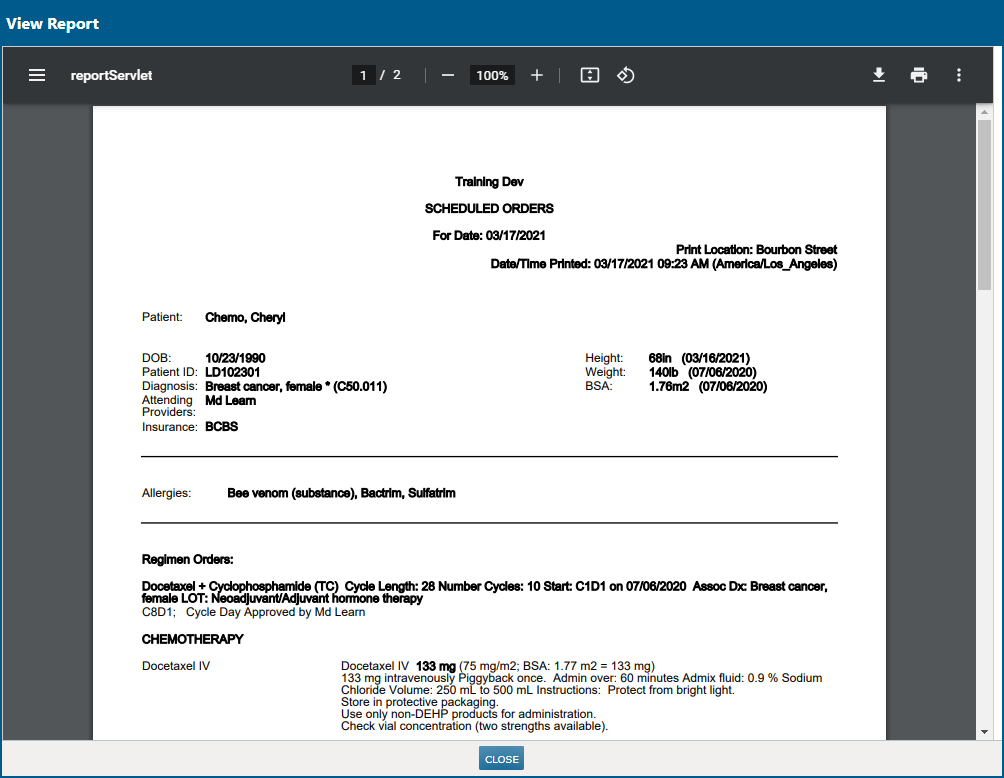The height and width of the screenshot is (778, 1004).
Task: Rotate the report page clockwise
Action: click(x=627, y=74)
